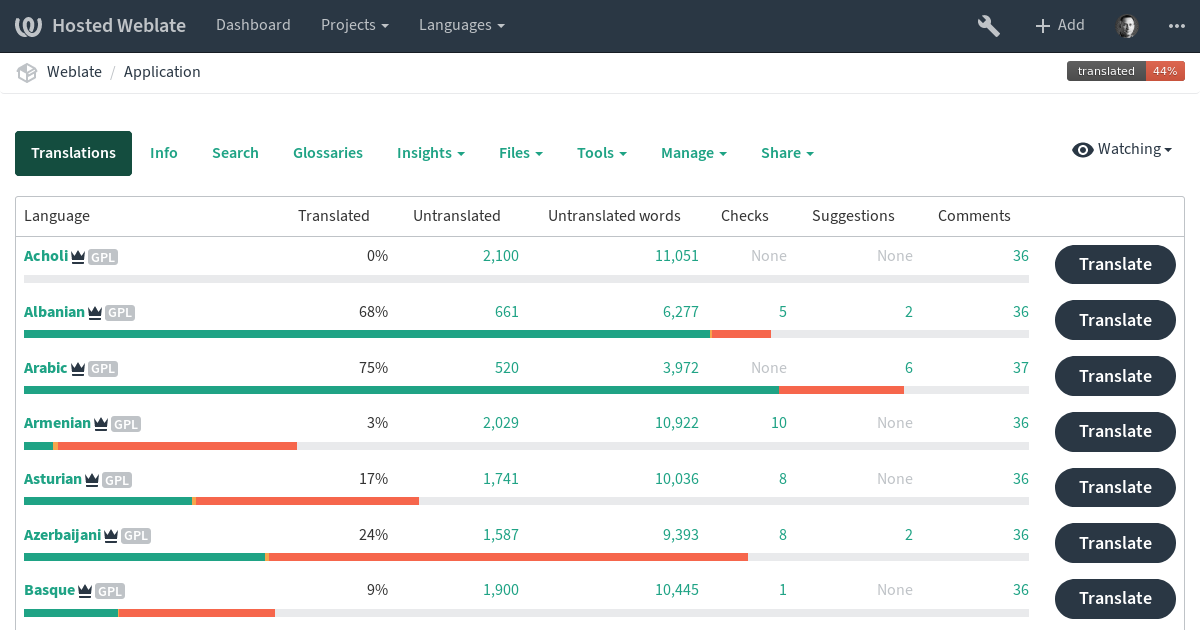The width and height of the screenshot is (1200, 630).
Task: Click the project cube icon in breadcrumb
Action: click(x=27, y=72)
